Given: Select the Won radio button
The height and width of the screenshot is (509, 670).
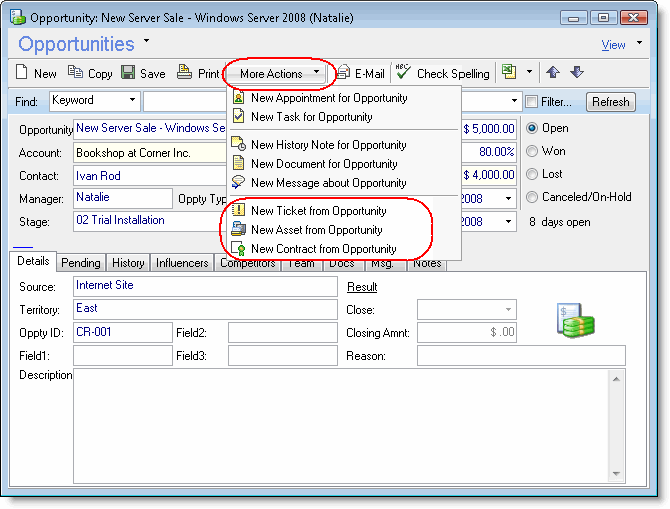Looking at the screenshot, I should click(531, 151).
